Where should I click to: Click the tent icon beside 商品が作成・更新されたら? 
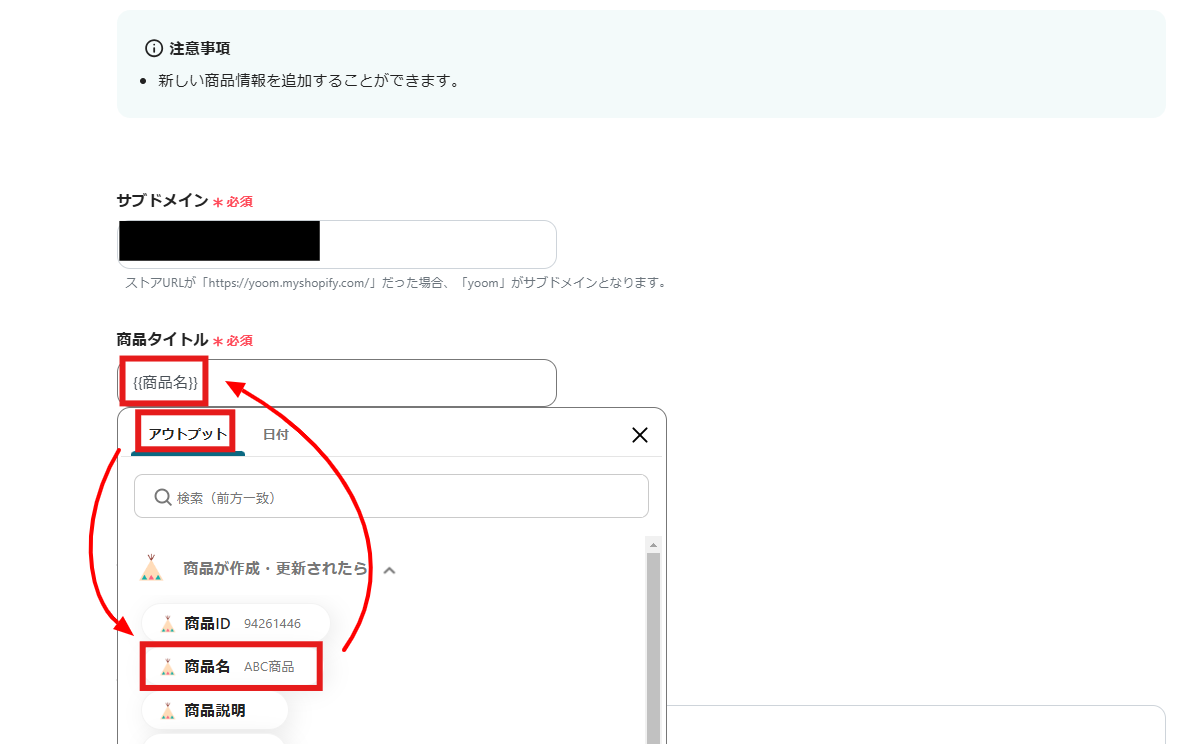tap(152, 568)
